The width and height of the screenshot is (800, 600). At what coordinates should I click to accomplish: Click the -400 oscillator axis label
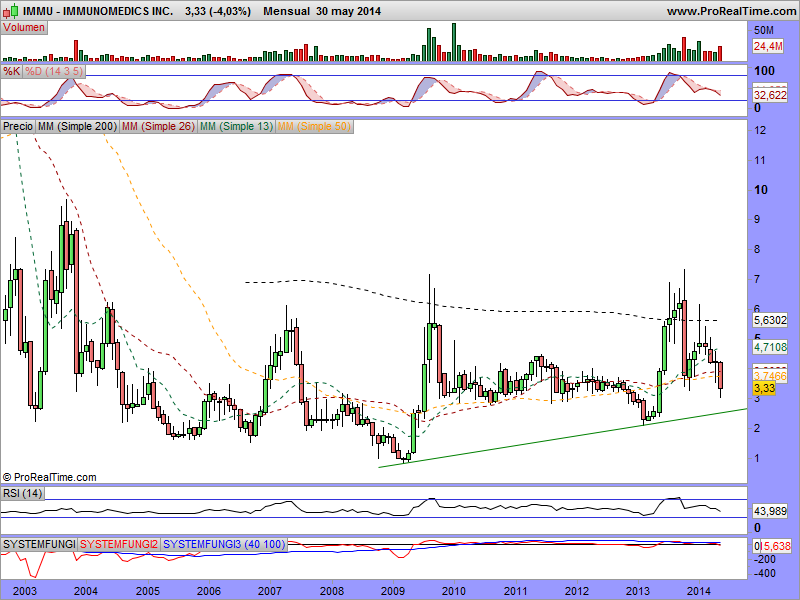(765, 573)
